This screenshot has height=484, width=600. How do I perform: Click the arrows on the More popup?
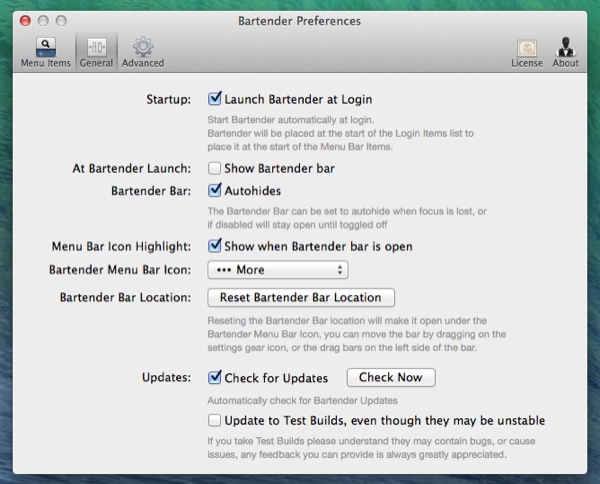coord(339,270)
